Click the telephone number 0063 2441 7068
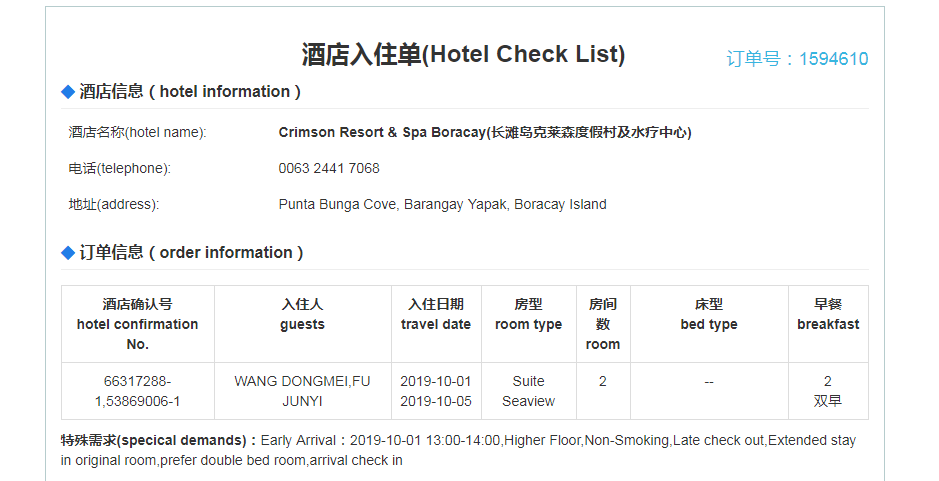 (329, 168)
